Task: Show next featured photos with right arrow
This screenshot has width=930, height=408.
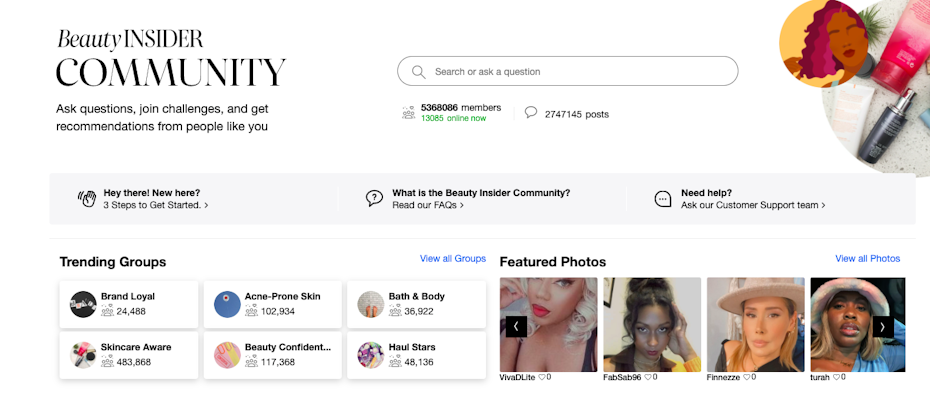Action: pyautogui.click(x=883, y=326)
